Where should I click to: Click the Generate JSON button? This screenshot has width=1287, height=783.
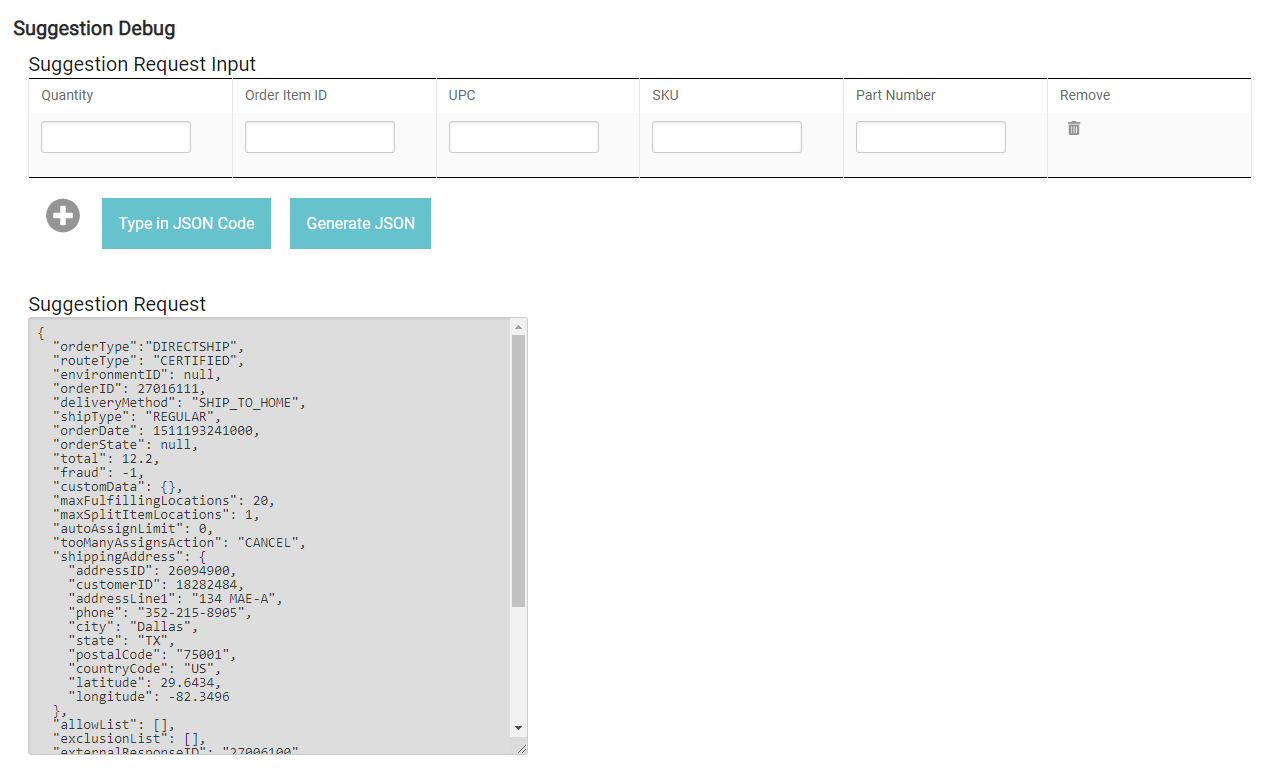tap(360, 223)
